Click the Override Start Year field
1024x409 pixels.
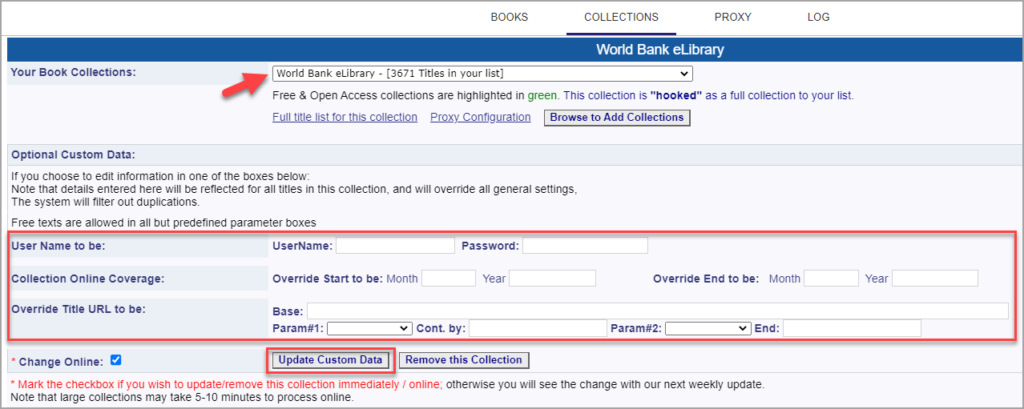click(x=552, y=278)
